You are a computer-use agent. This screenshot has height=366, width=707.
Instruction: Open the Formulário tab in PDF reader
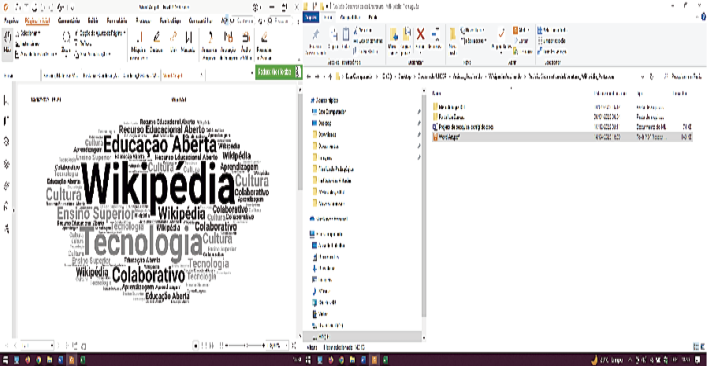click(117, 21)
